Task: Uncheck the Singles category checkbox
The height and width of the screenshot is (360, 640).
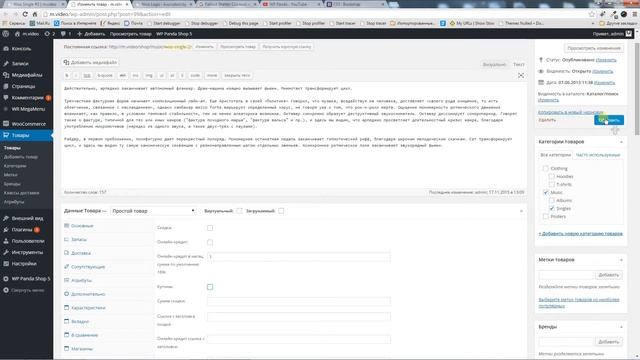Action: click(552, 208)
